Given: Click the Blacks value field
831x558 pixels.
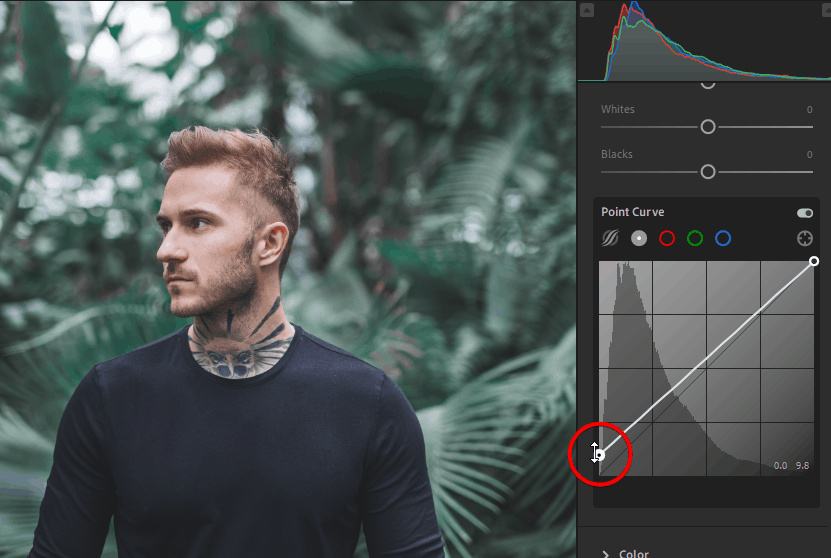Looking at the screenshot, I should pyautogui.click(x=809, y=155).
